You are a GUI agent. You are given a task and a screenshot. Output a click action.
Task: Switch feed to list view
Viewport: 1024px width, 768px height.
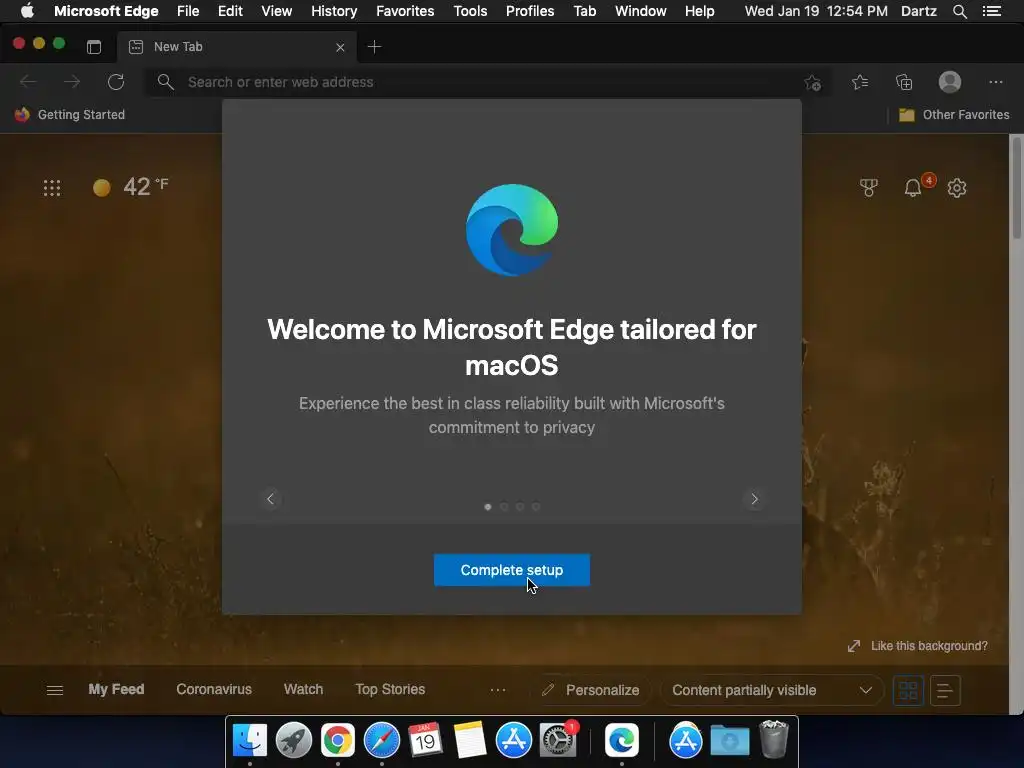click(x=944, y=690)
